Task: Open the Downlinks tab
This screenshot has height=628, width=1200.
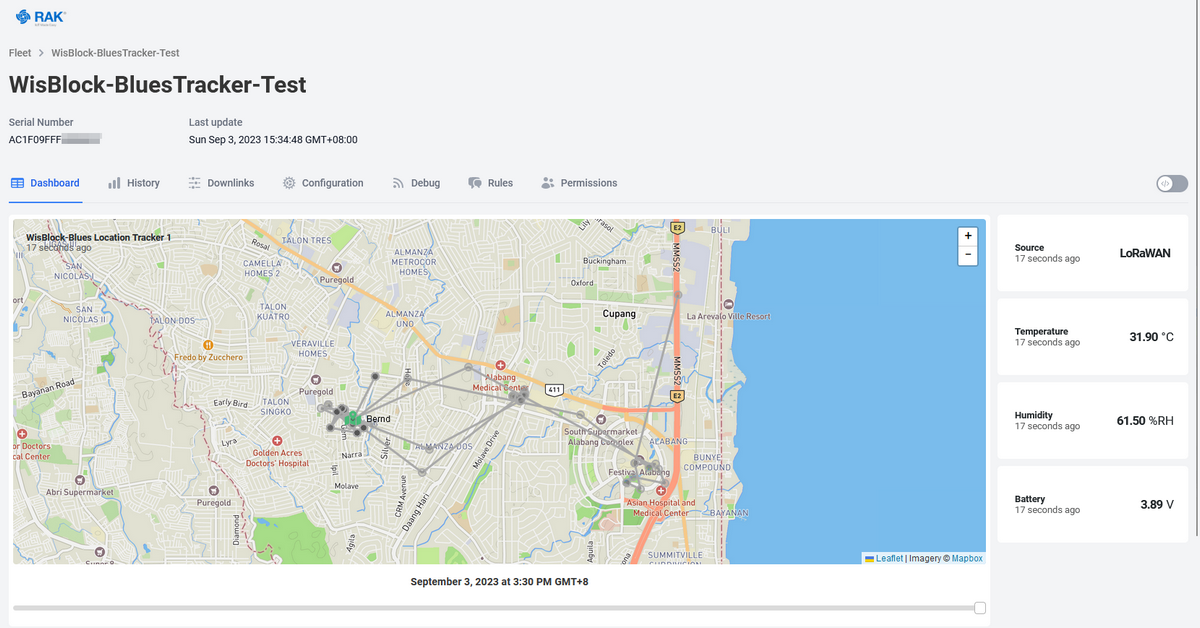Action: [x=221, y=183]
